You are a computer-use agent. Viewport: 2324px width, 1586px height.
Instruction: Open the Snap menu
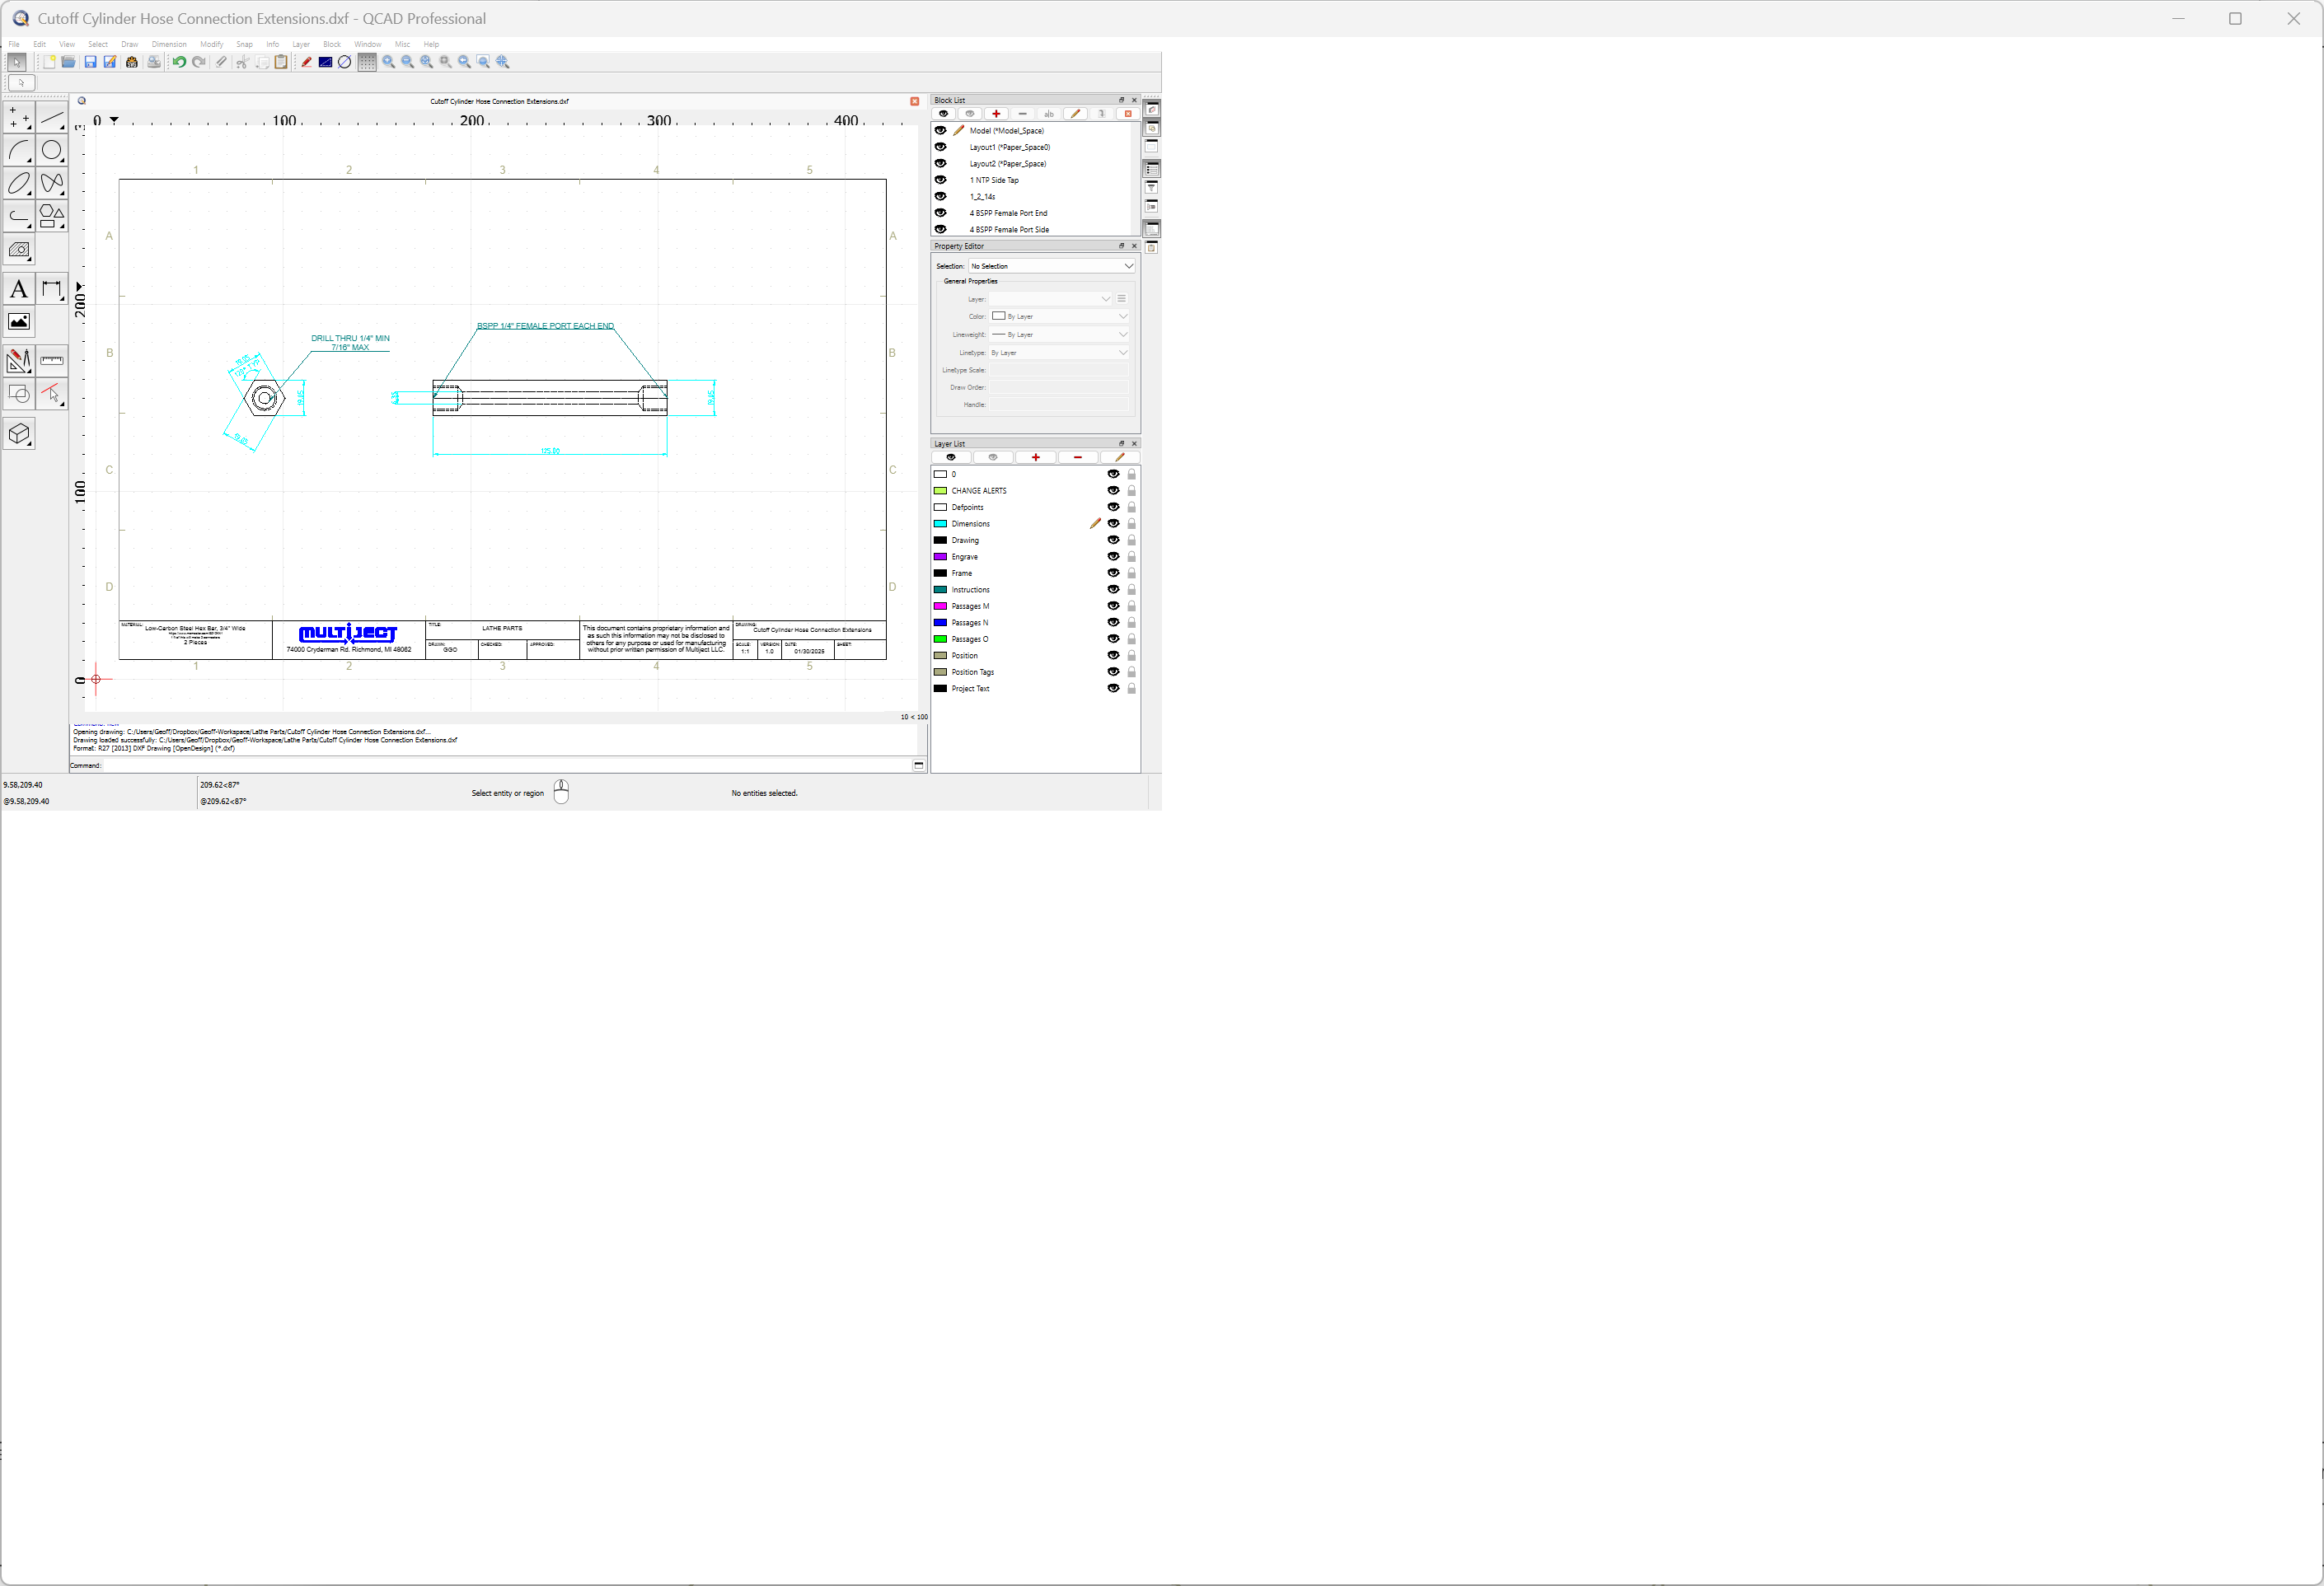click(244, 44)
